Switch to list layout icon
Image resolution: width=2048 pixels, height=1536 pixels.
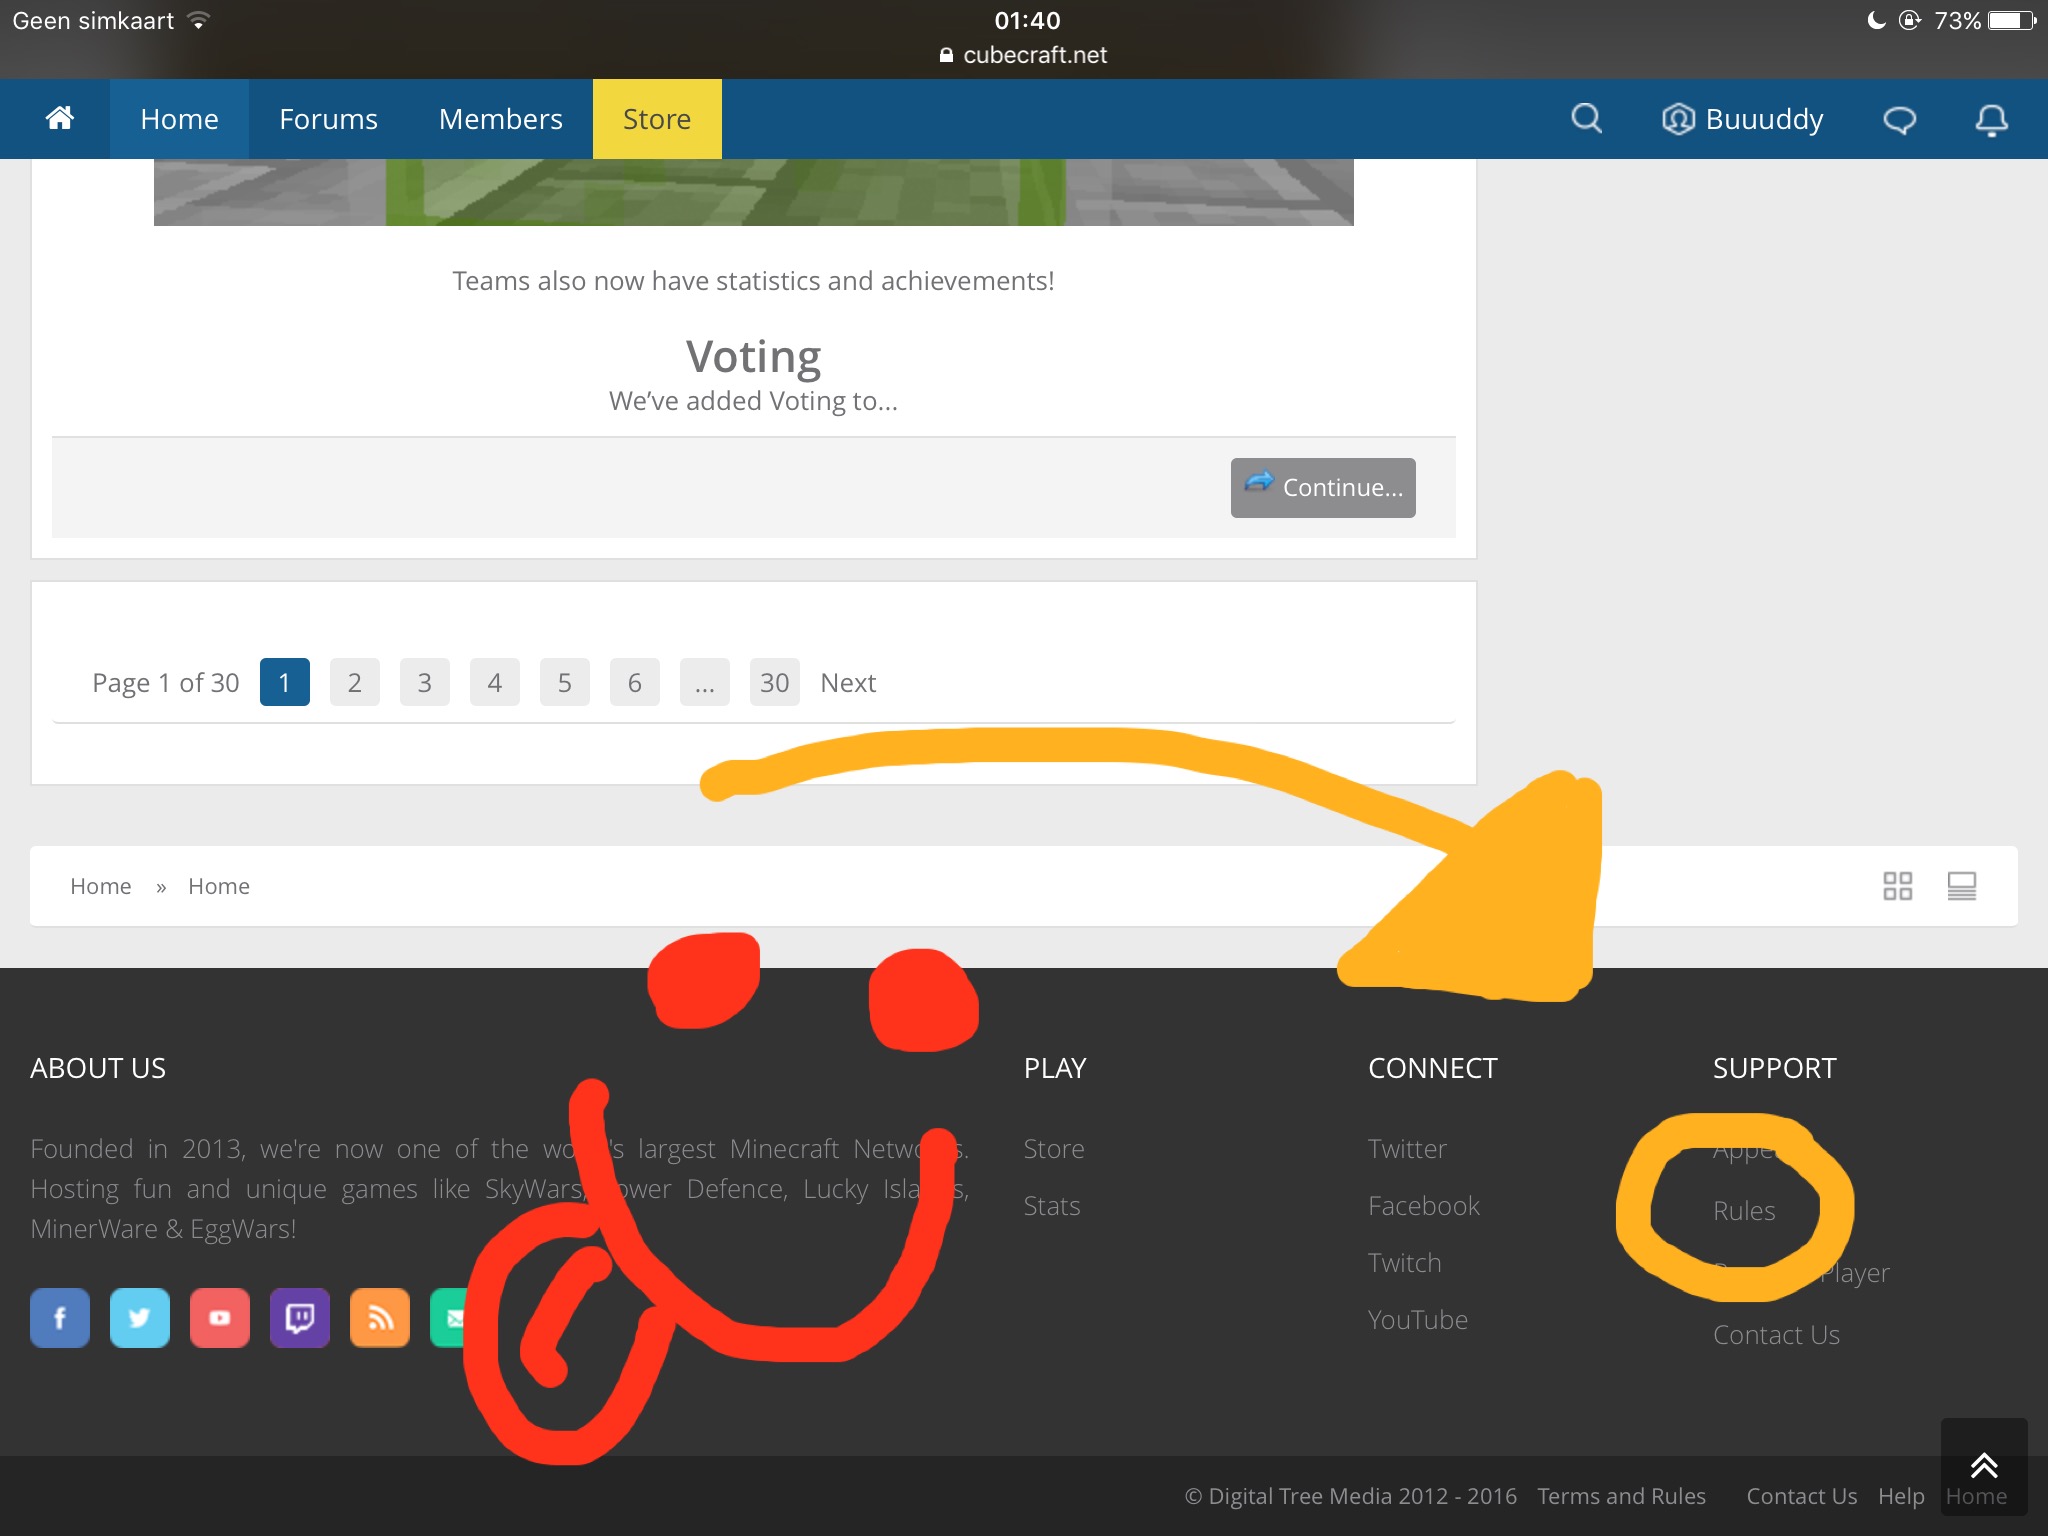[x=1961, y=886]
